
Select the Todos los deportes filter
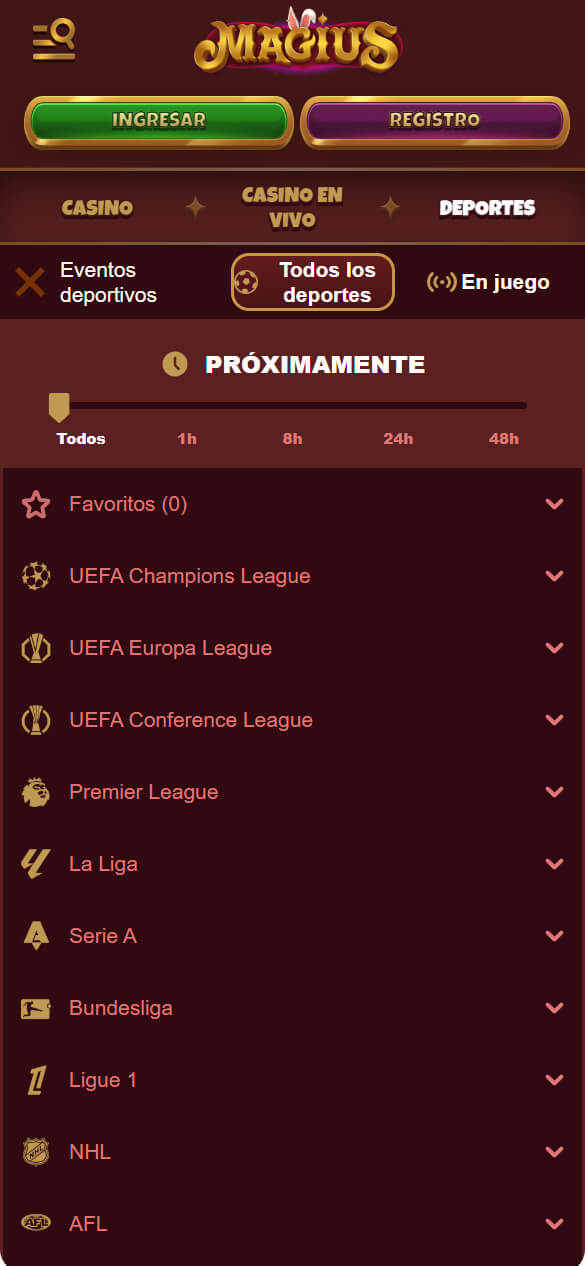[313, 283]
